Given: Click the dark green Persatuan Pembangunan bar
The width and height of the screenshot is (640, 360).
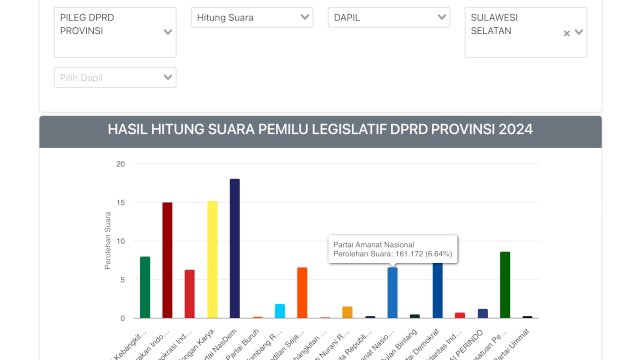Looking at the screenshot, I should [x=505, y=285].
